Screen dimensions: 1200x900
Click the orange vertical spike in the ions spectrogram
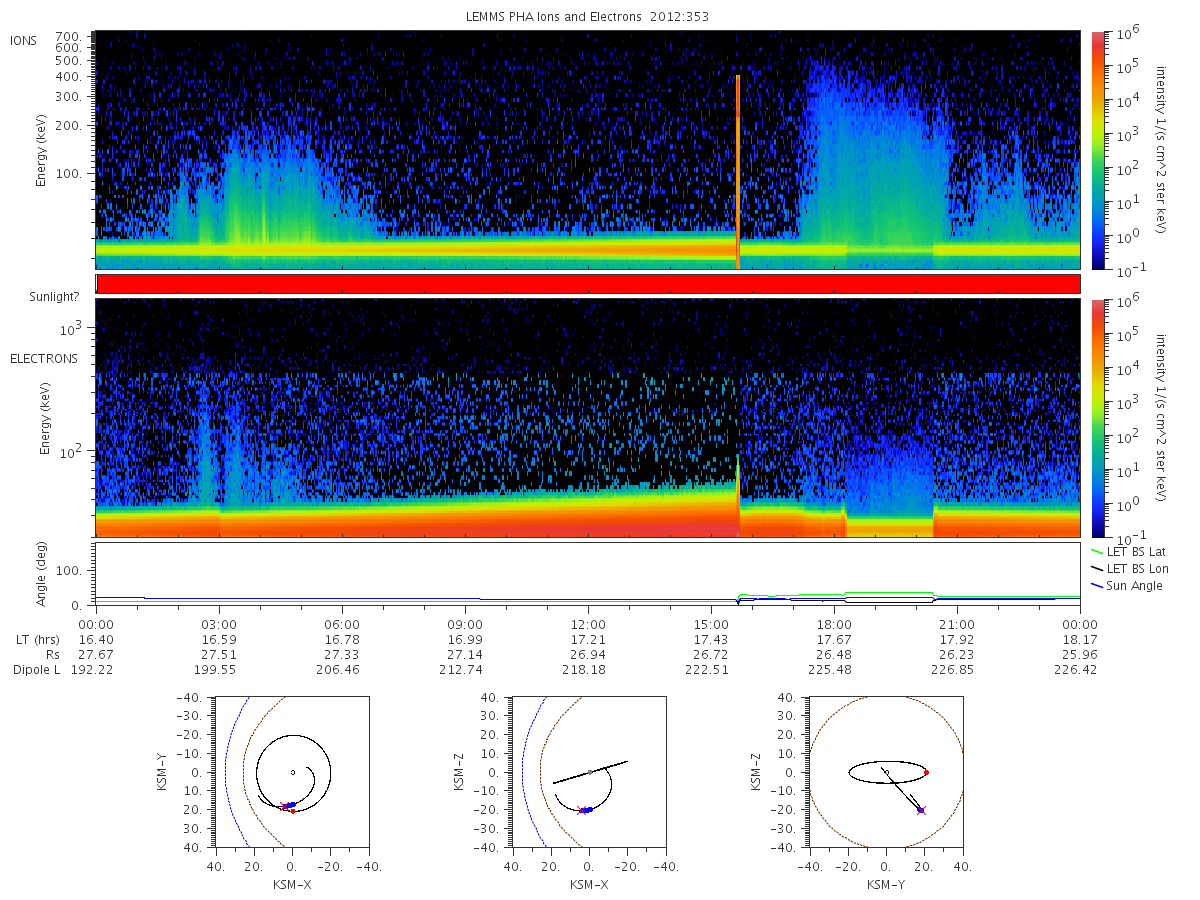[738, 172]
